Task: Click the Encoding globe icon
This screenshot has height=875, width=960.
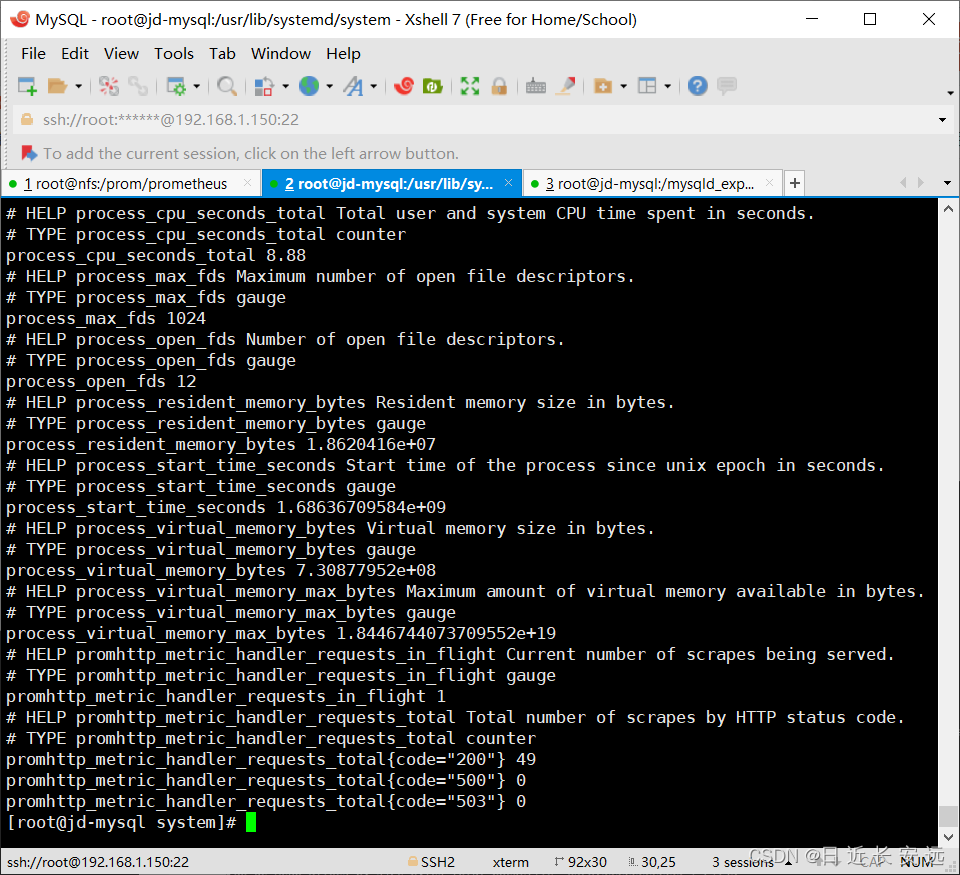Action: click(309, 86)
